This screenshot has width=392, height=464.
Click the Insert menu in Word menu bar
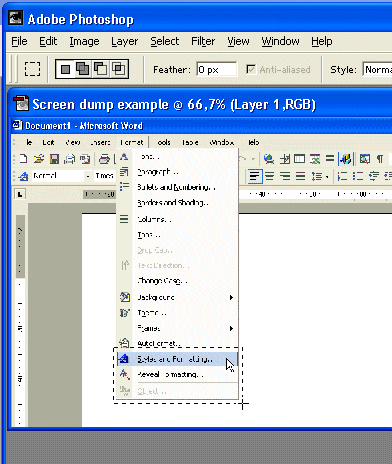pyautogui.click(x=100, y=142)
